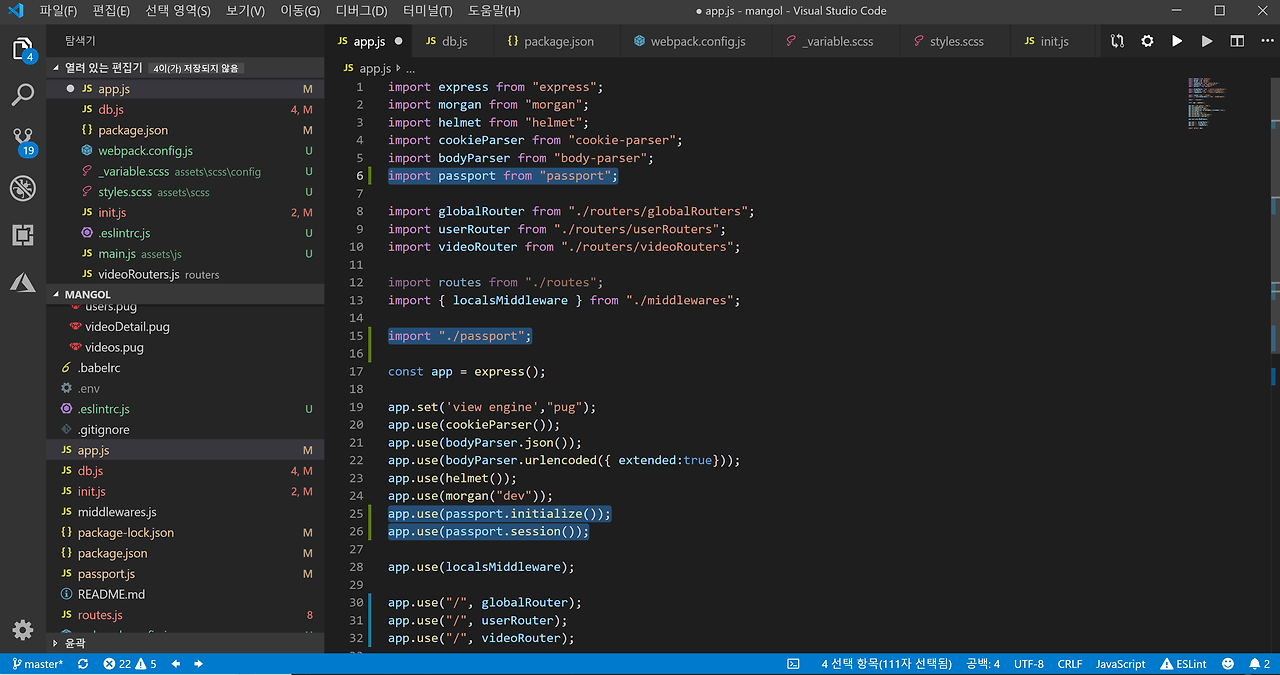Click the code minimap preview
Viewport: 1280px width, 675px height.
[x=1208, y=104]
